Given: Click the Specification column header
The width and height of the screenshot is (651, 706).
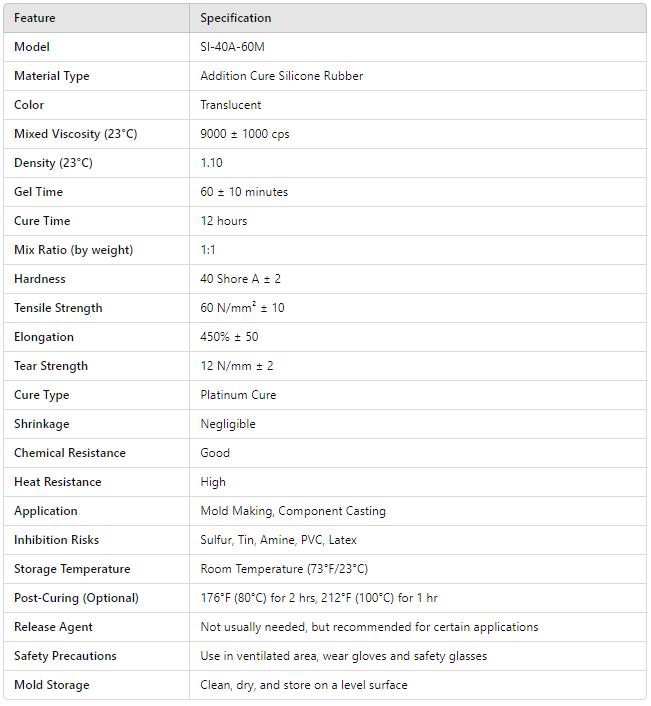Looking at the screenshot, I should [235, 18].
